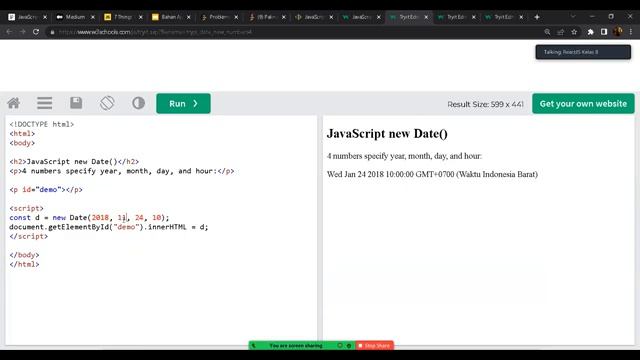Image resolution: width=640 pixels, height=360 pixels.
Task: Open the extensions puzzle icon
Action: [591, 32]
